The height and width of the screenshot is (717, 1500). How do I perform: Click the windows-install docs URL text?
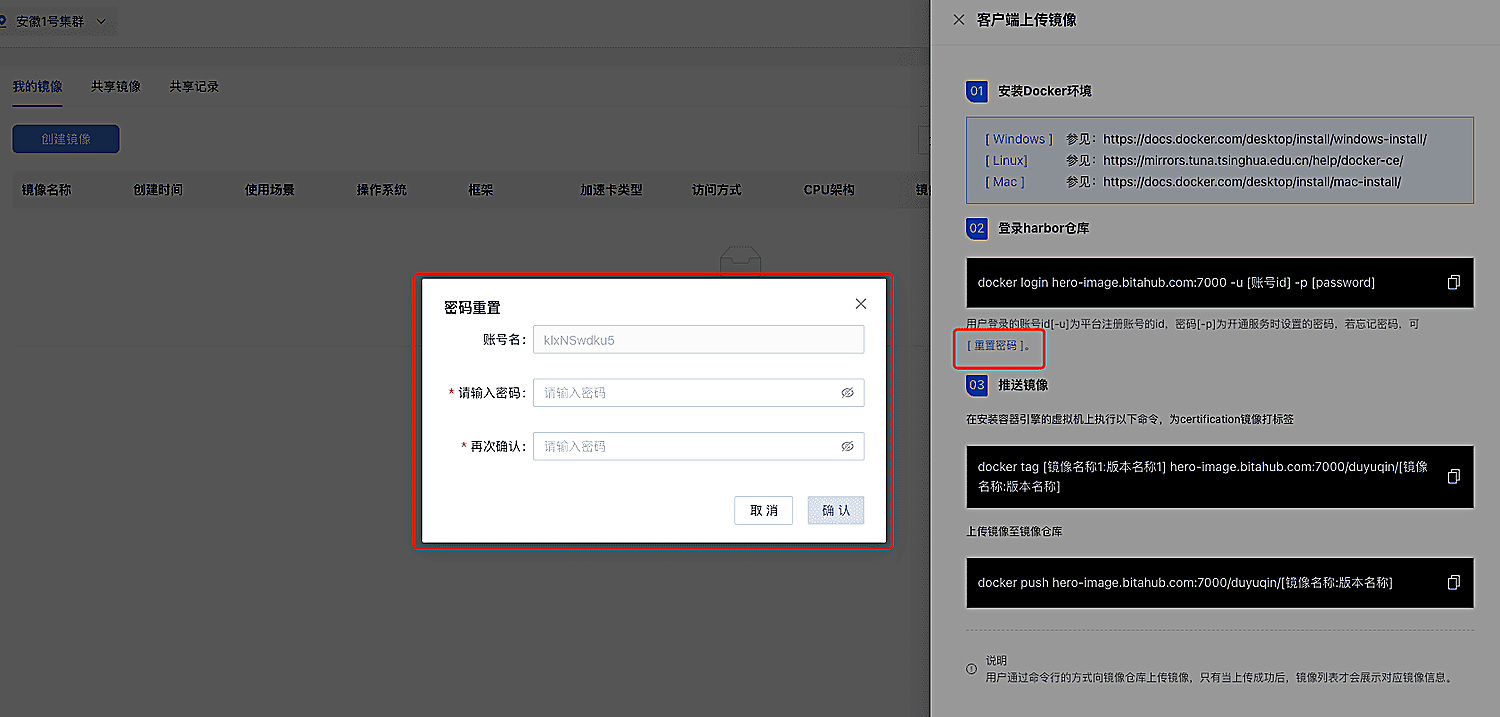pyautogui.click(x=1265, y=139)
